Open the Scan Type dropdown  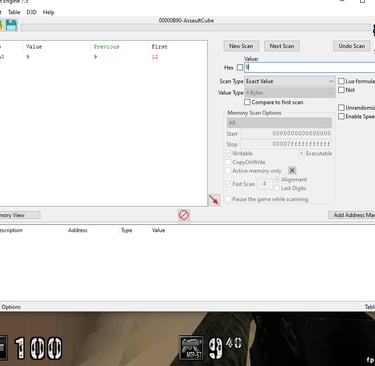pos(290,81)
